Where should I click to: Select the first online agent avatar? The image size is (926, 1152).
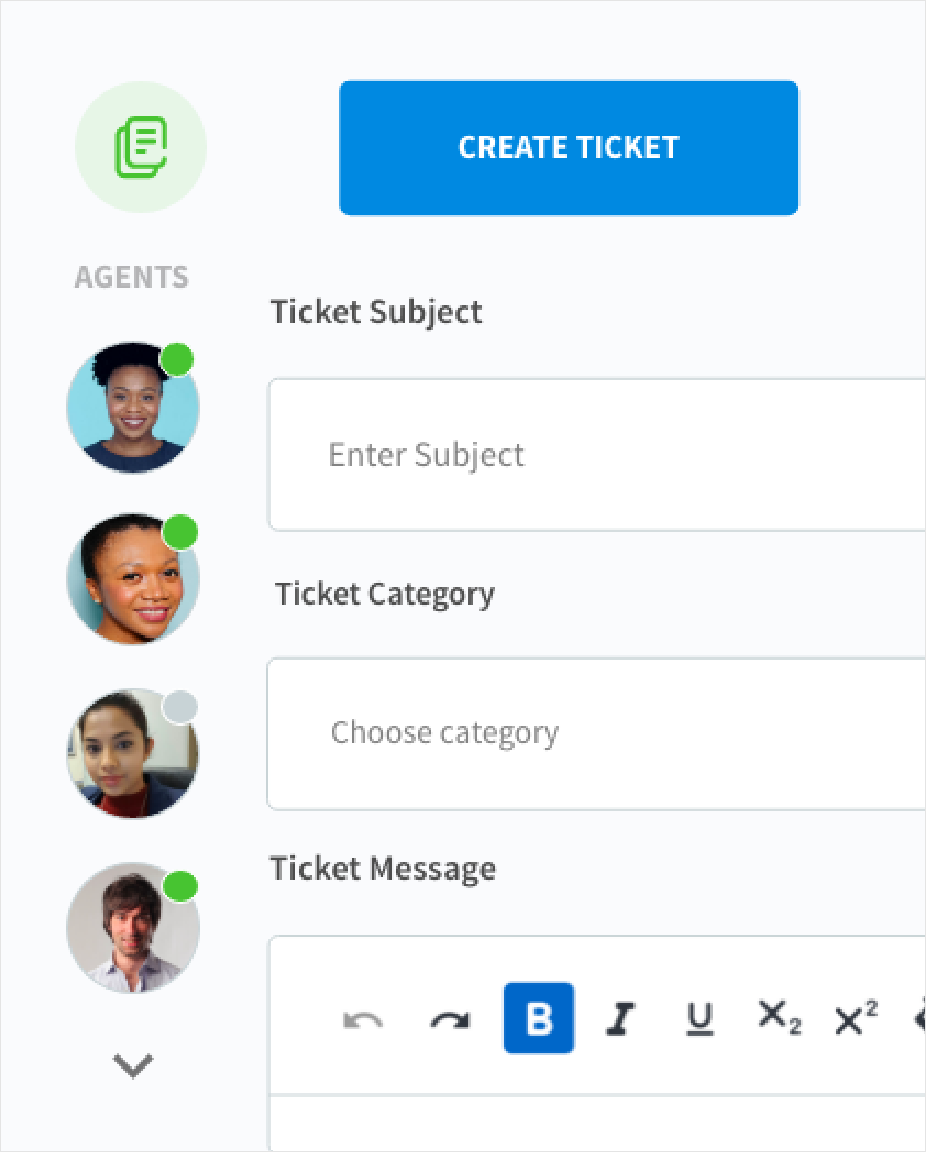[x=133, y=407]
